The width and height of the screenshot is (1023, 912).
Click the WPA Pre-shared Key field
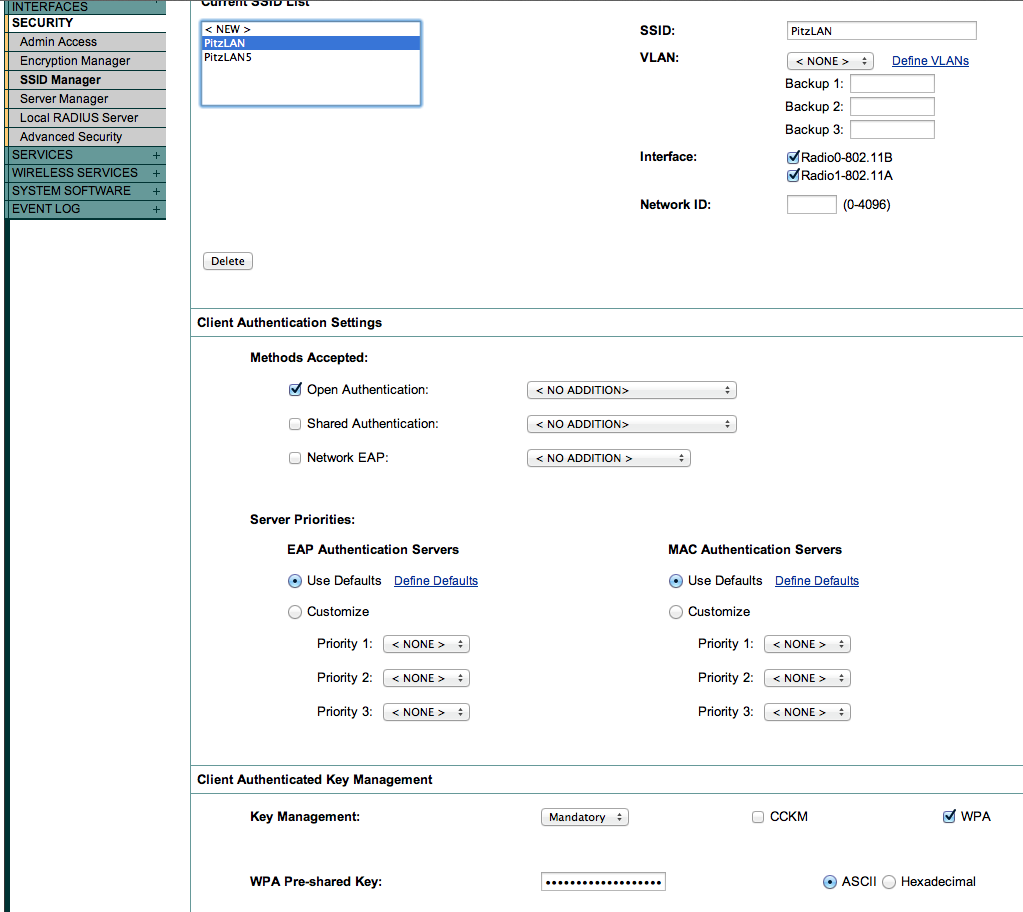pos(603,882)
